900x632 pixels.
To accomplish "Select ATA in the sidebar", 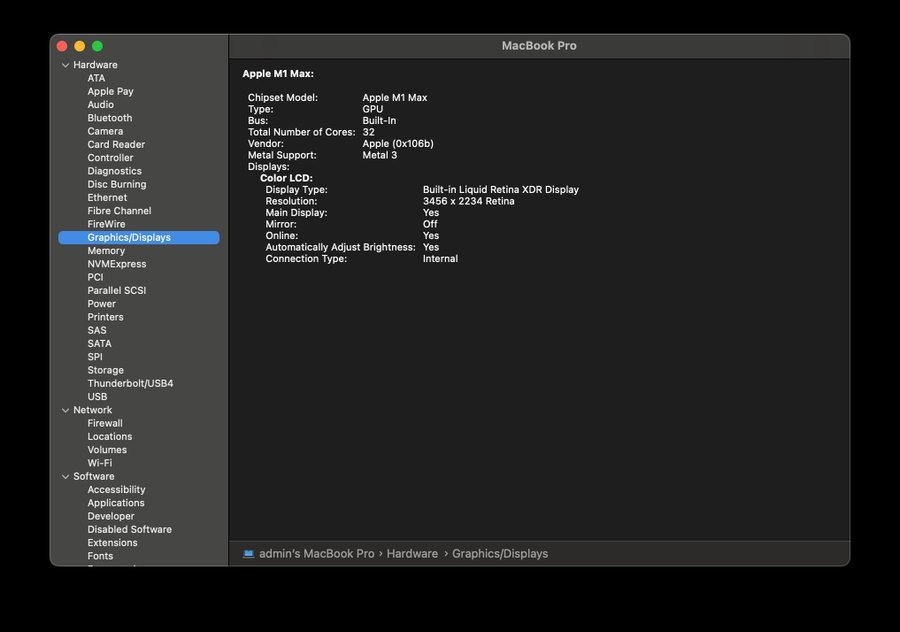I will pyautogui.click(x=96, y=78).
